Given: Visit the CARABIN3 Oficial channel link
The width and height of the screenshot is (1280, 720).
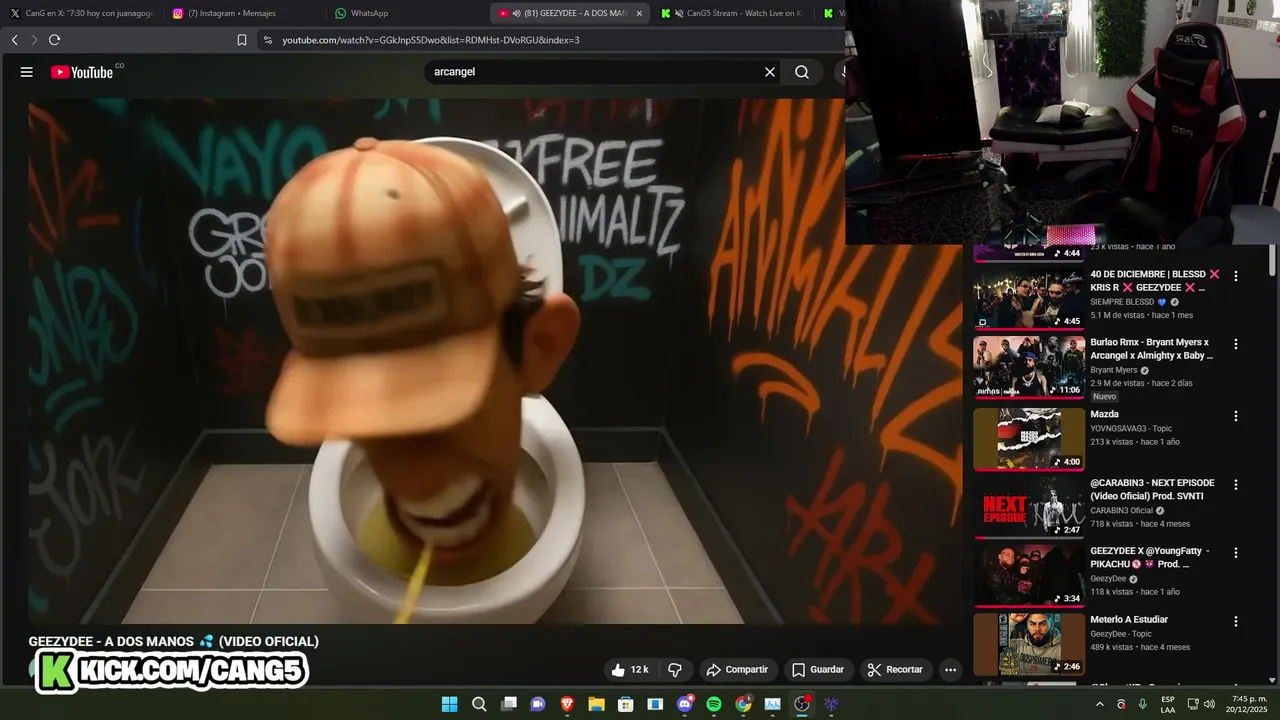Looking at the screenshot, I should coord(1122,511).
